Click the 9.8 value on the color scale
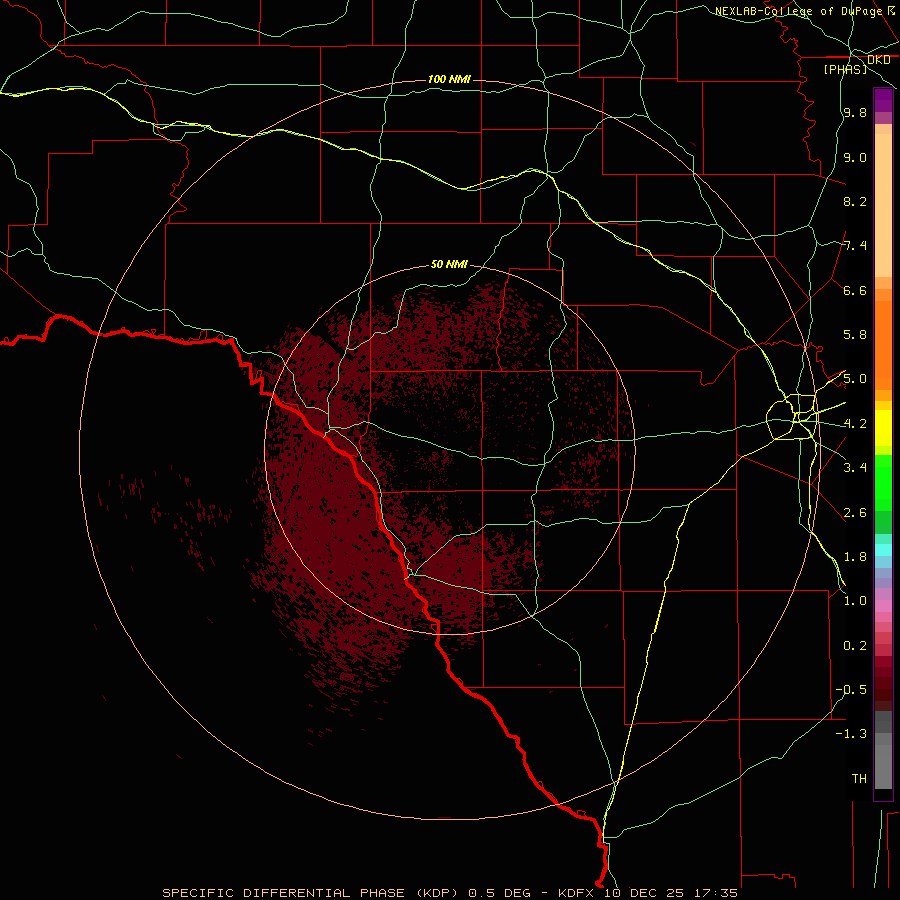The height and width of the screenshot is (900, 900). [855, 112]
